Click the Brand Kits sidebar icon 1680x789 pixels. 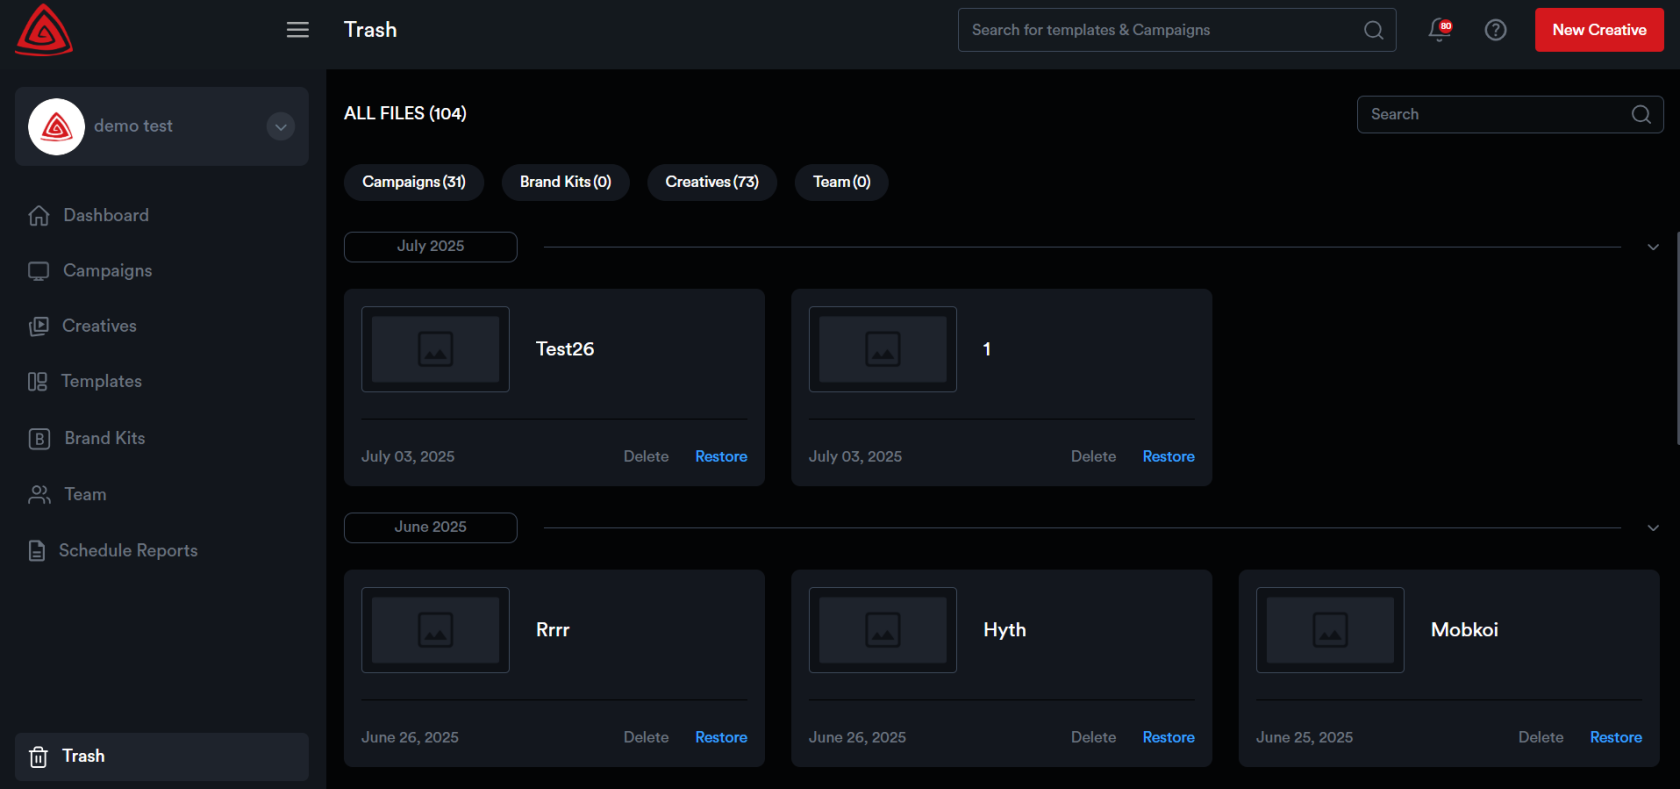coord(39,439)
